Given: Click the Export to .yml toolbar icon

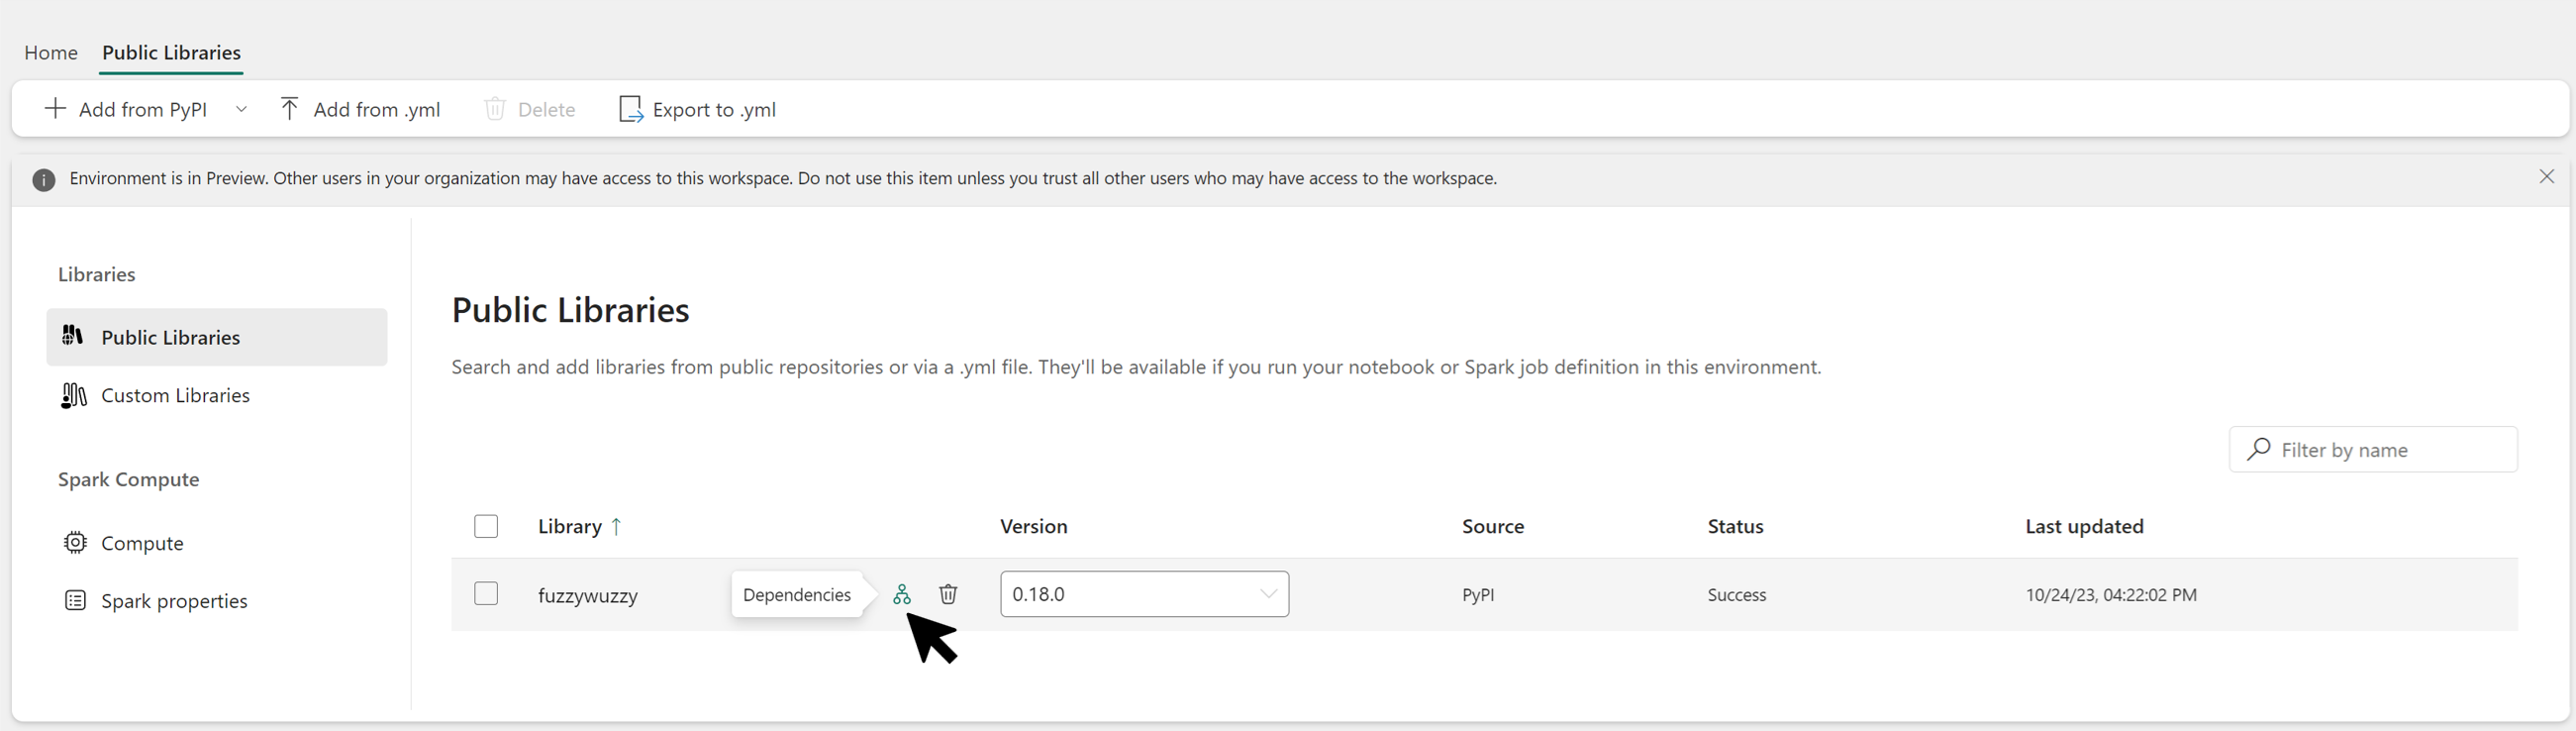Looking at the screenshot, I should coord(630,109).
